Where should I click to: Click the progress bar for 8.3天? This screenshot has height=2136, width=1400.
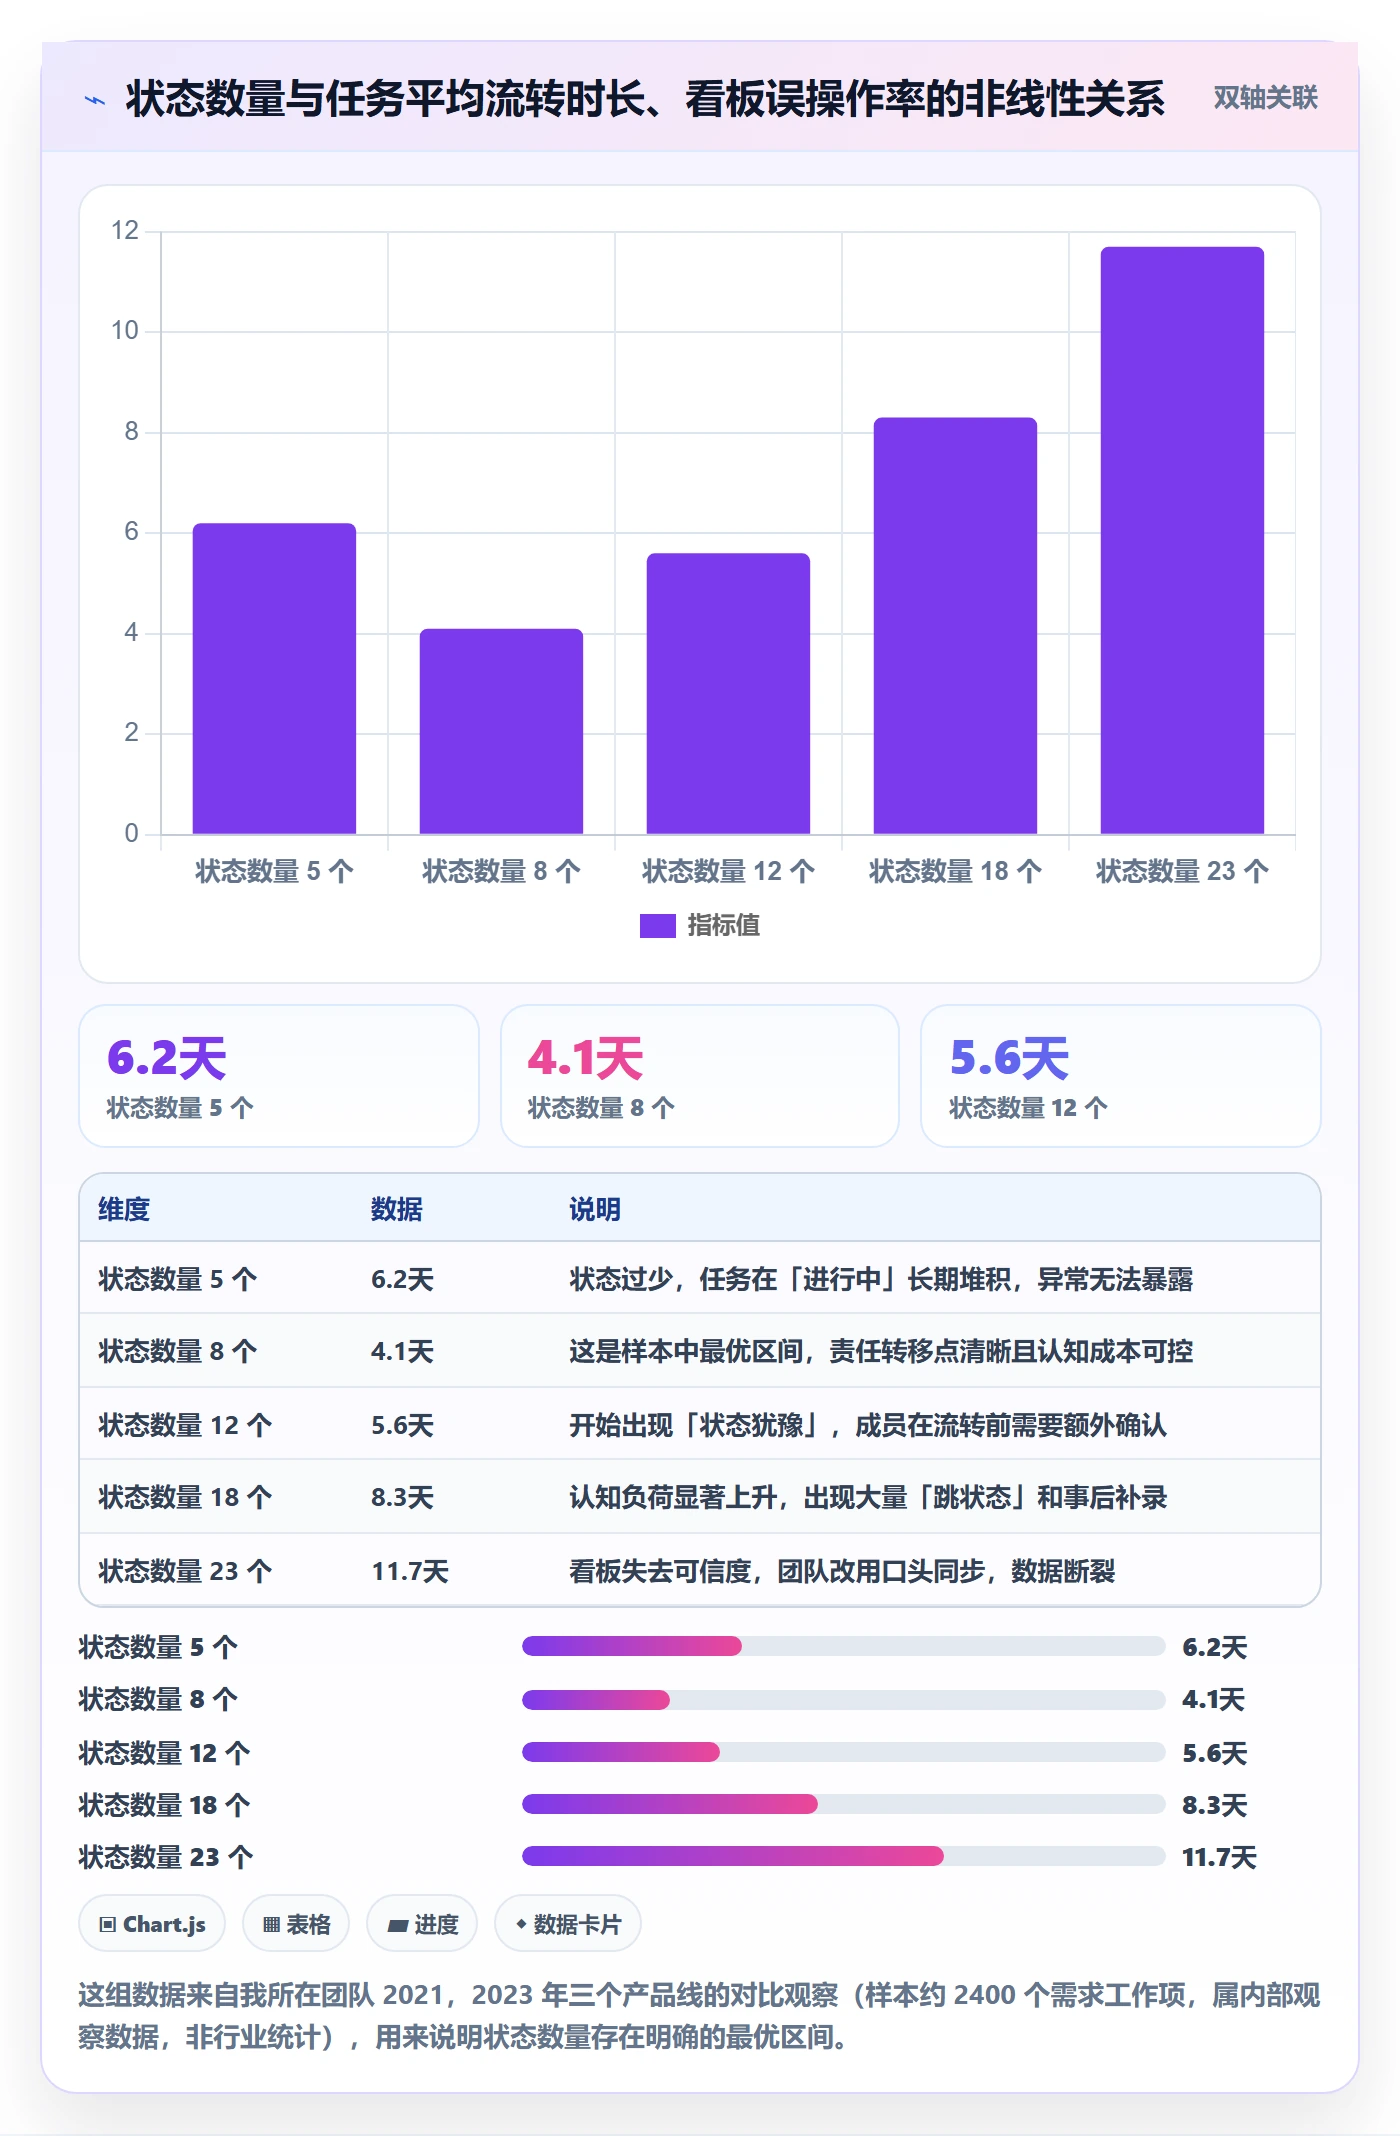[843, 1804]
